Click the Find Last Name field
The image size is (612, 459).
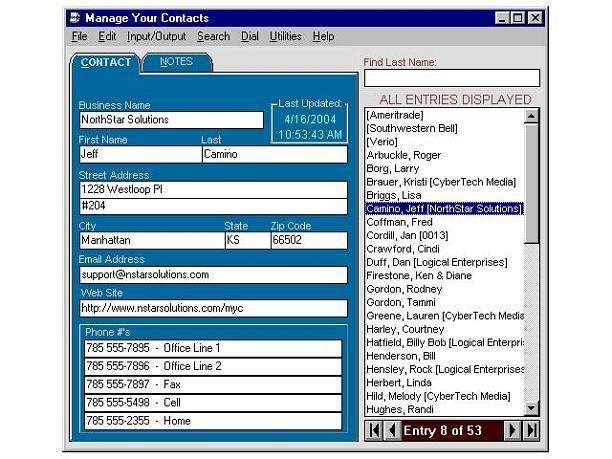coord(451,78)
